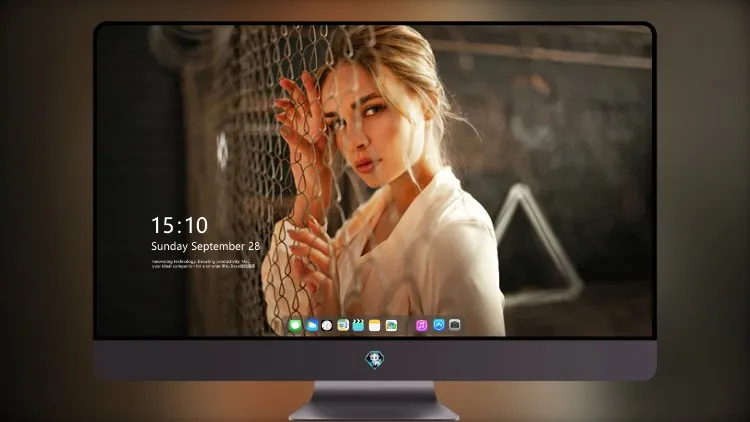Viewport: 750px width, 422px height.
Task: Launch the Weather app from the dock
Action: (x=311, y=326)
